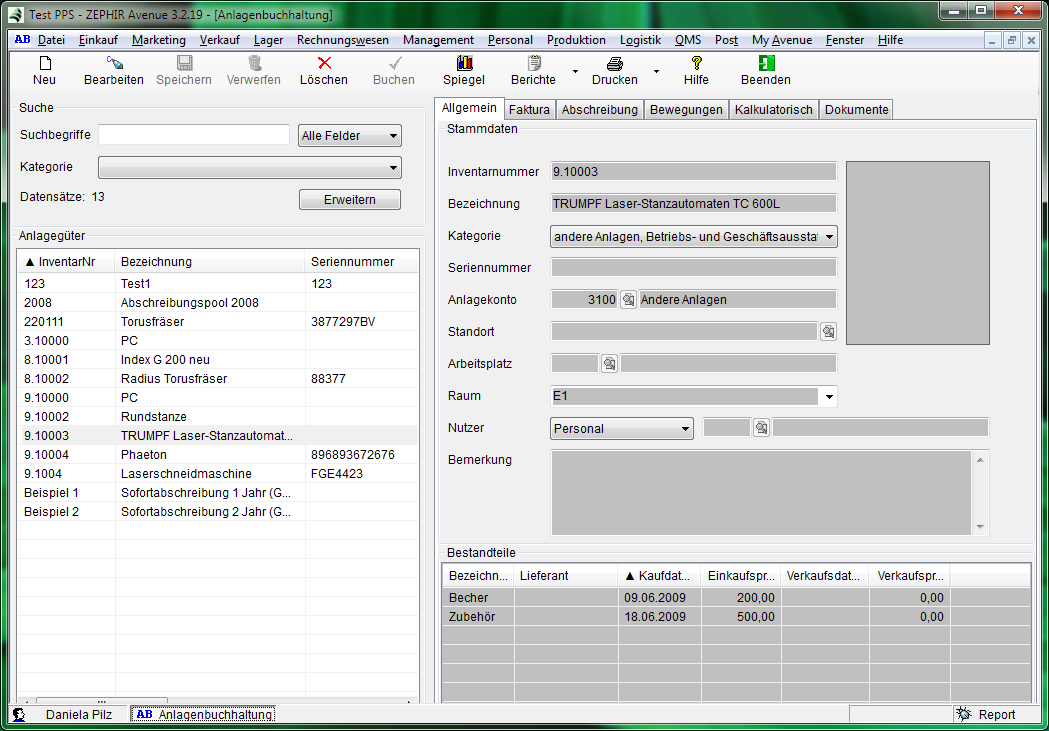Open the Raum dropdown arrow
This screenshot has width=1049, height=731.
click(828, 397)
